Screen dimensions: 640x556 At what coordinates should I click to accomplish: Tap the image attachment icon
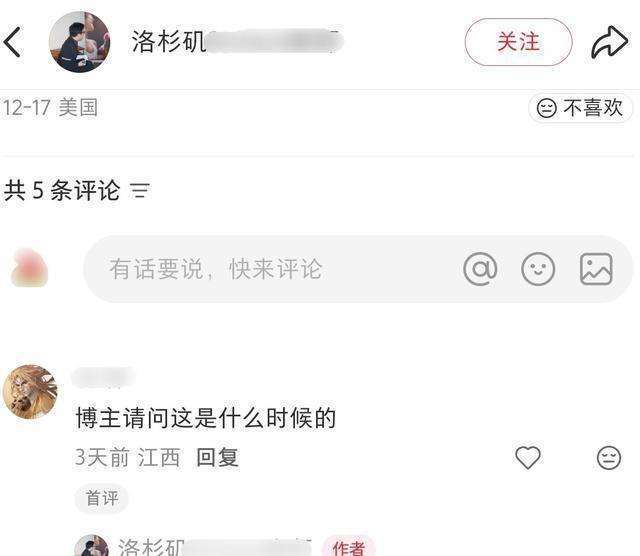[596, 269]
